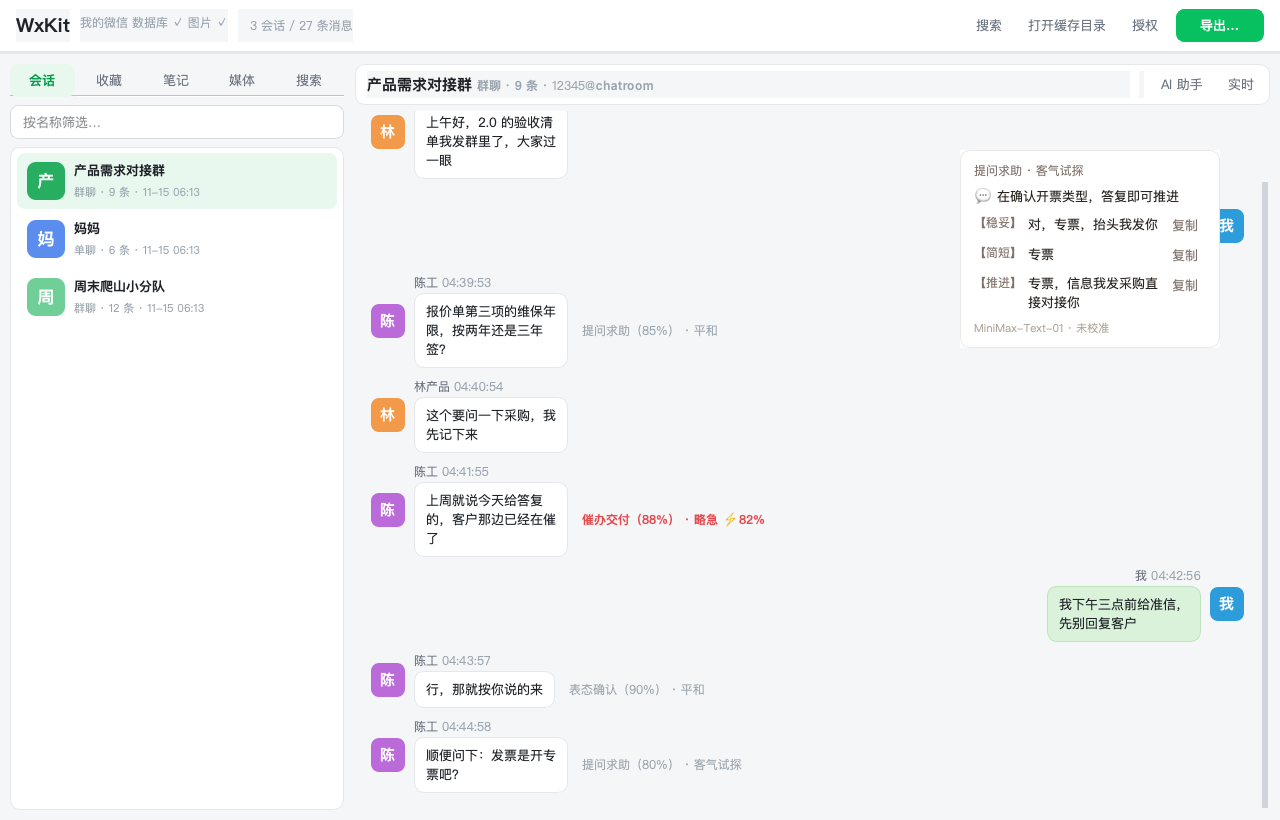Screen dimensions: 1280x820
Task: Click the WxKit app logo
Action: point(43,26)
